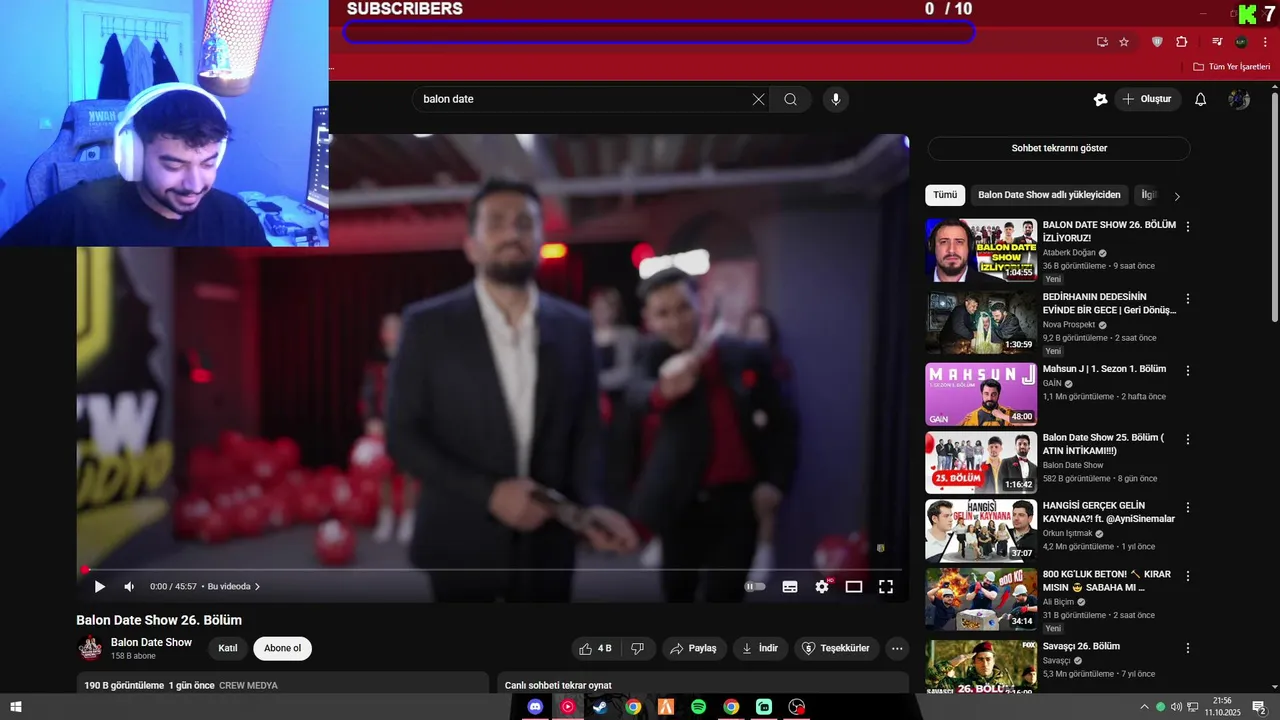Mute the video player volume
The height and width of the screenshot is (720, 1280).
129,587
